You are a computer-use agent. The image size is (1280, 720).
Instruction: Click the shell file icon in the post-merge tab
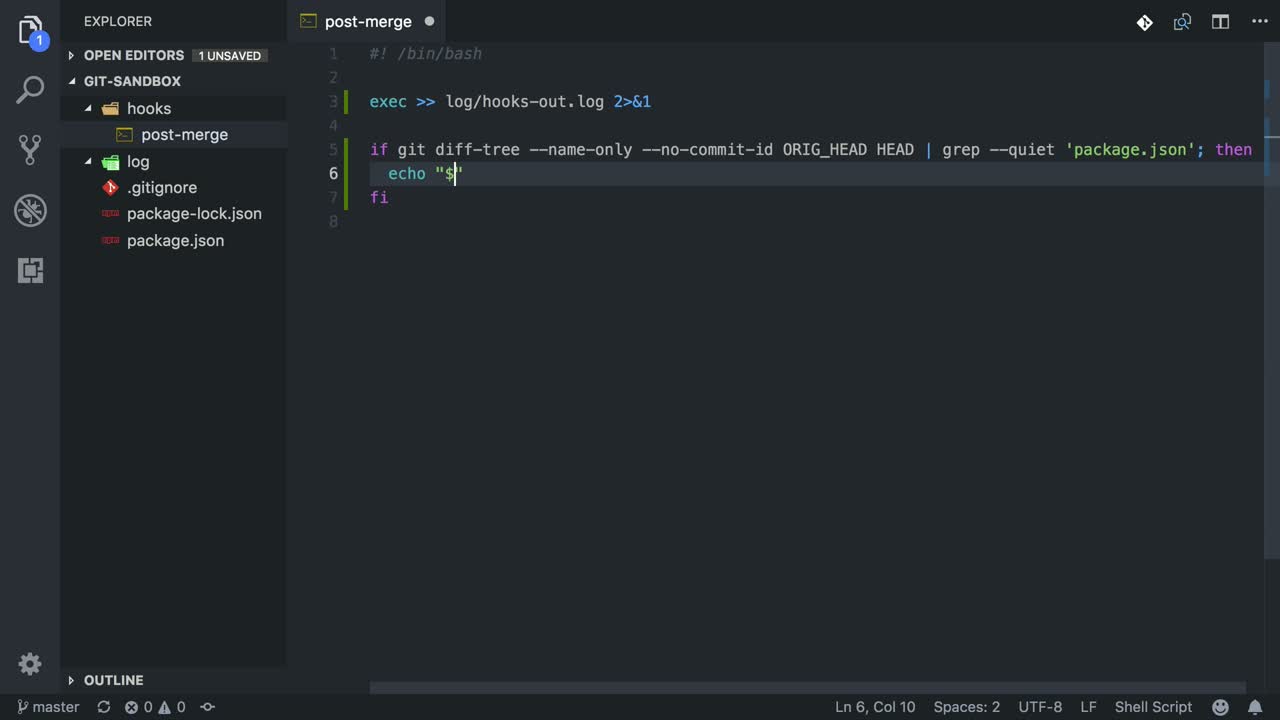pos(308,21)
